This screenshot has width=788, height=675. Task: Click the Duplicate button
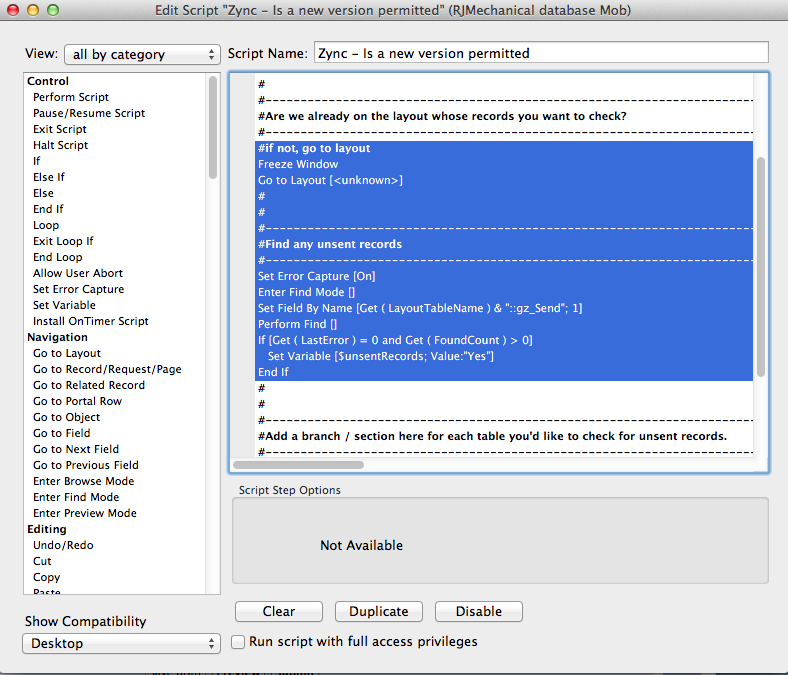379,611
